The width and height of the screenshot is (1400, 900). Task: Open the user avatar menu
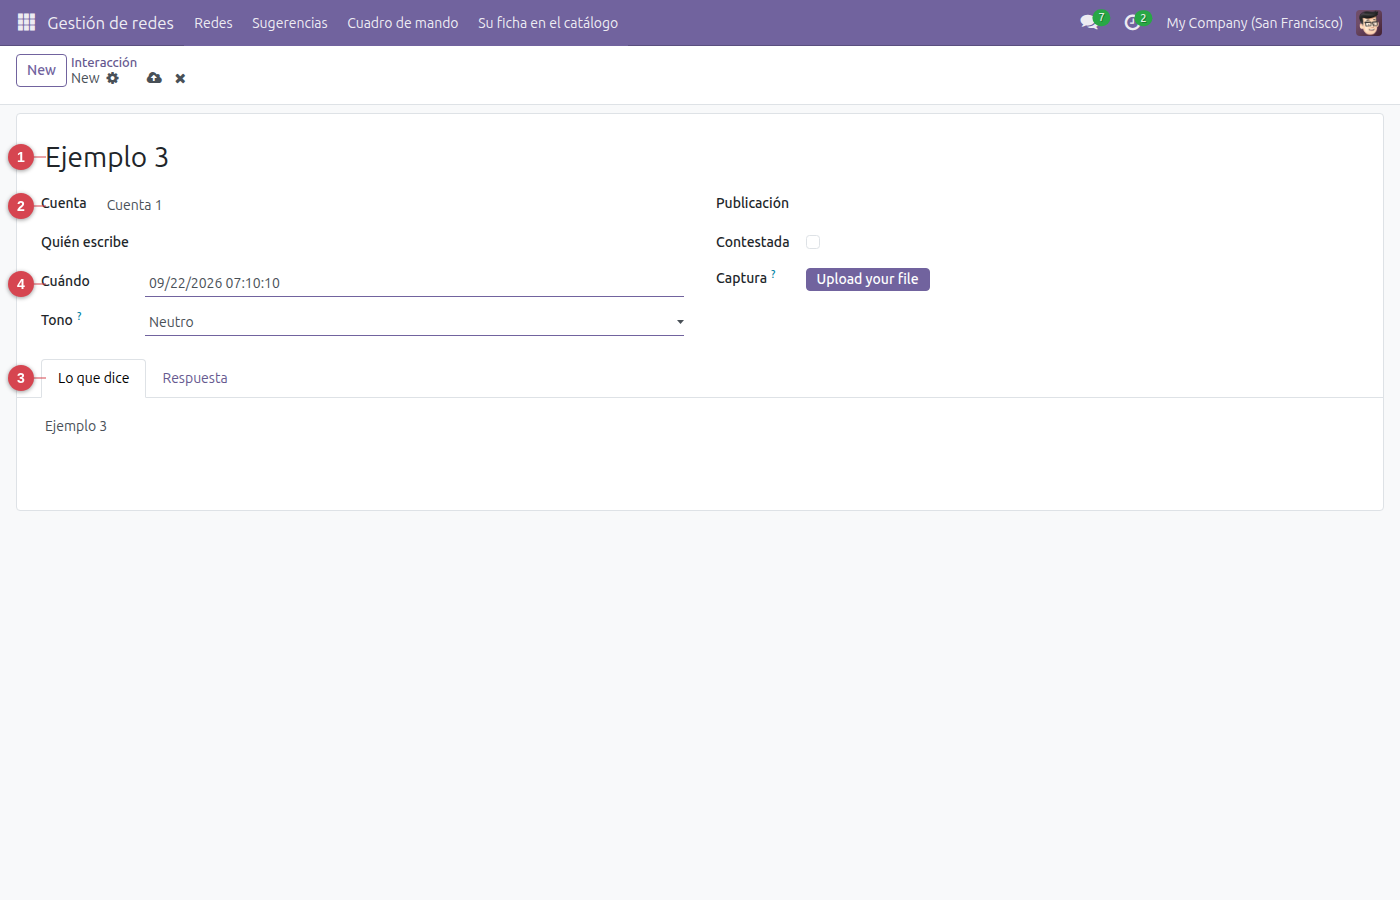1369,22
